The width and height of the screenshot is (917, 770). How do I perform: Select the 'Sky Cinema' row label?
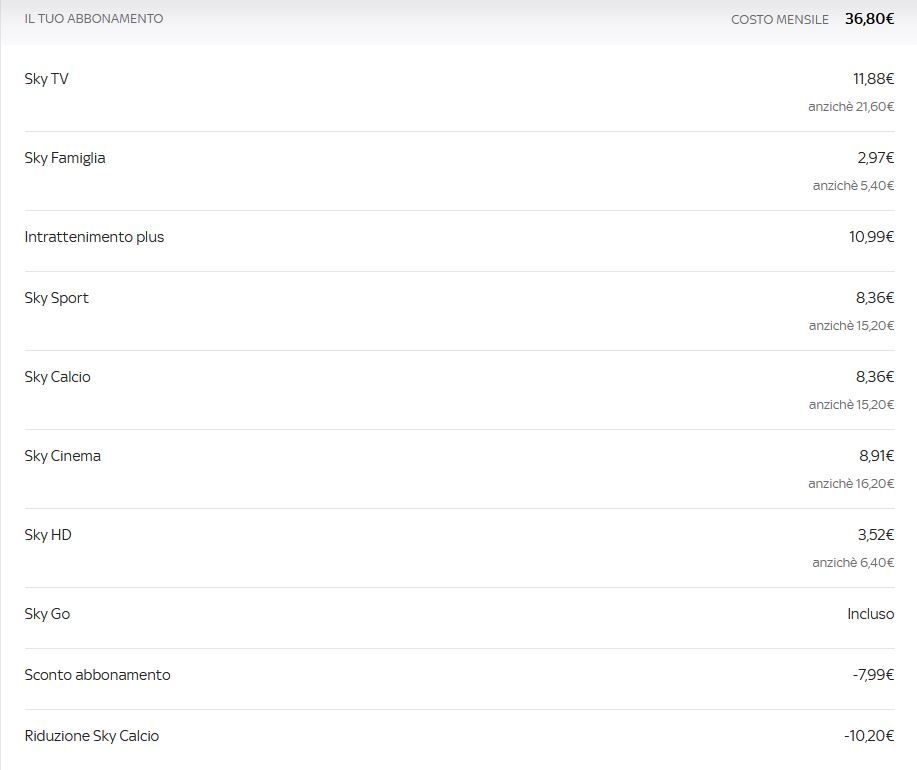[x=63, y=456]
